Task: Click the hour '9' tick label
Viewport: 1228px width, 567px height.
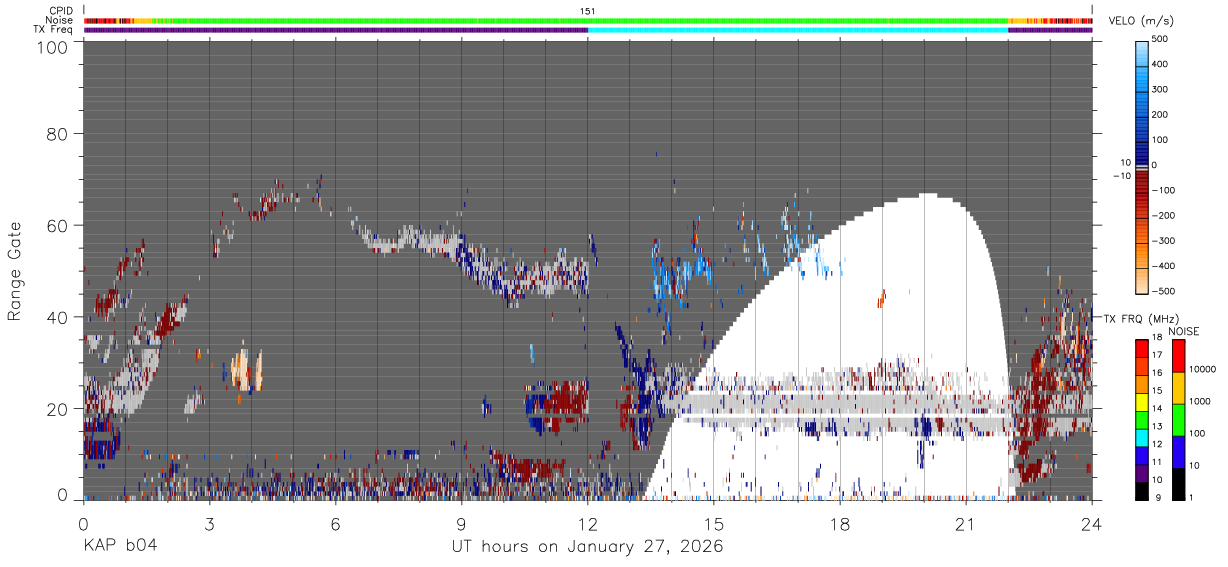Action: pos(462,523)
